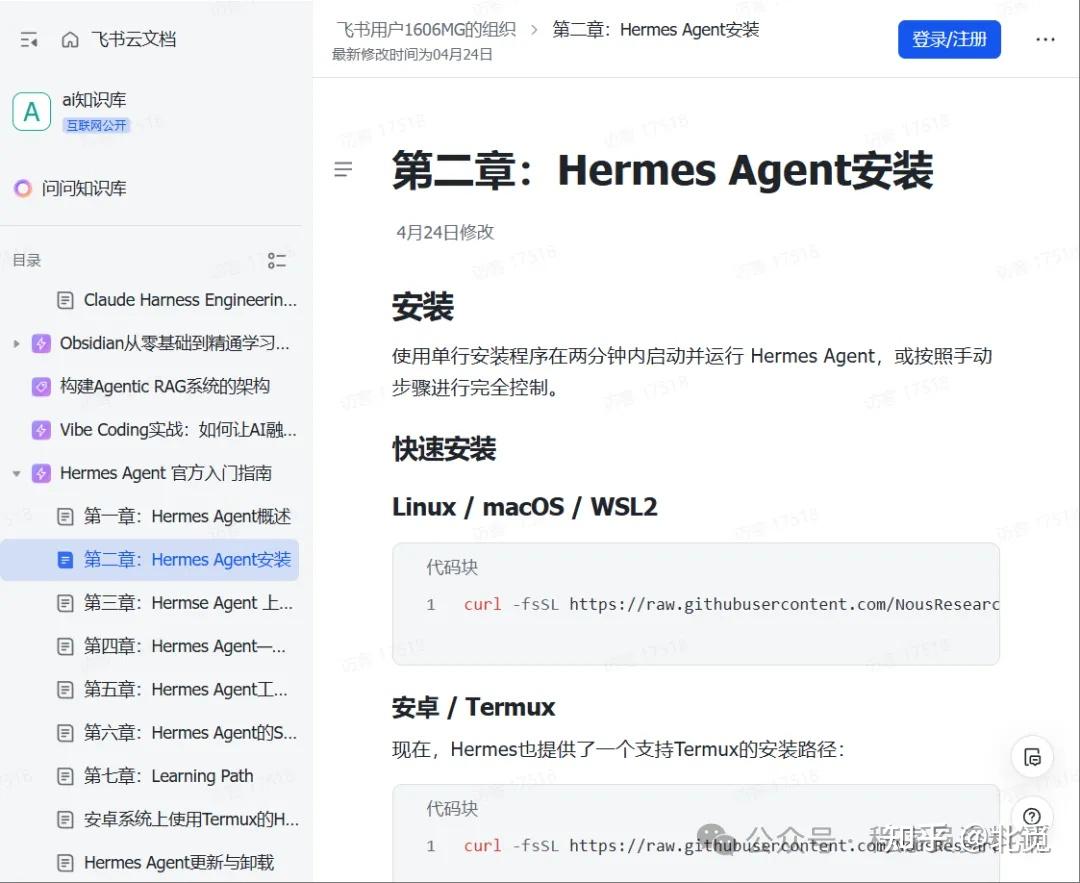Select 第二章: Hermes Agent安装 in sidebar
This screenshot has width=1080, height=883.
pos(187,560)
